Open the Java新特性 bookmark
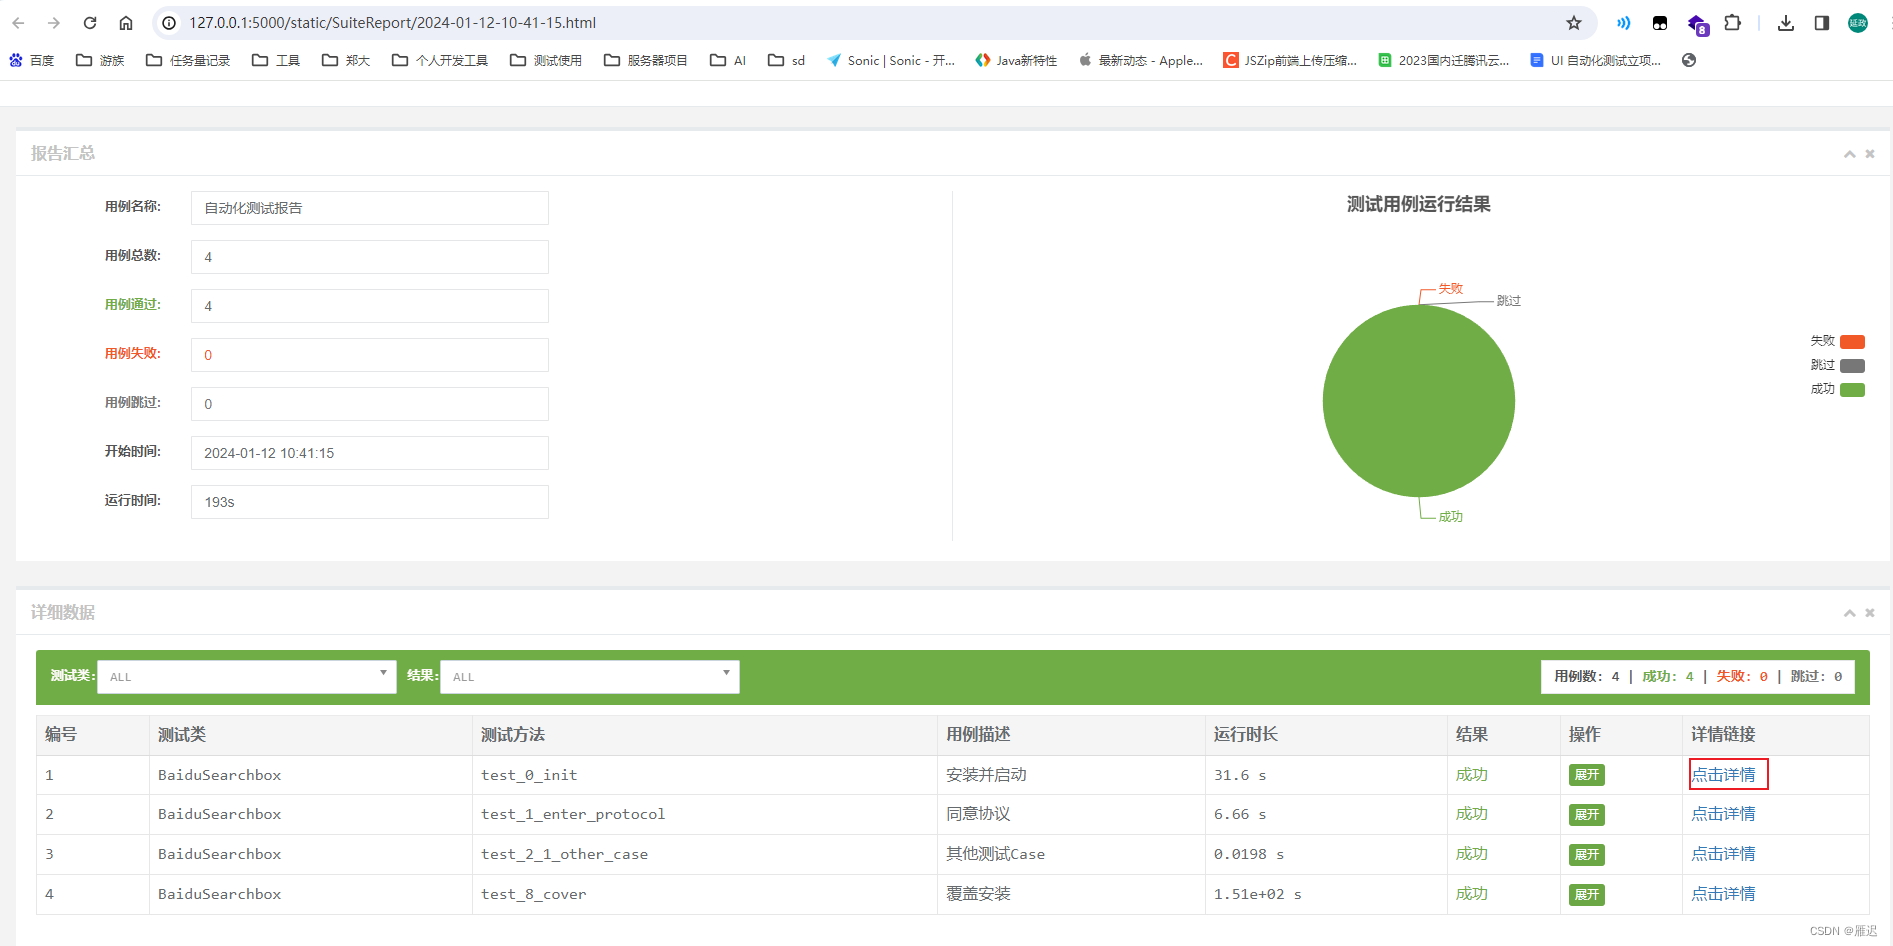Viewport: 1893px width, 946px height. point(1016,61)
